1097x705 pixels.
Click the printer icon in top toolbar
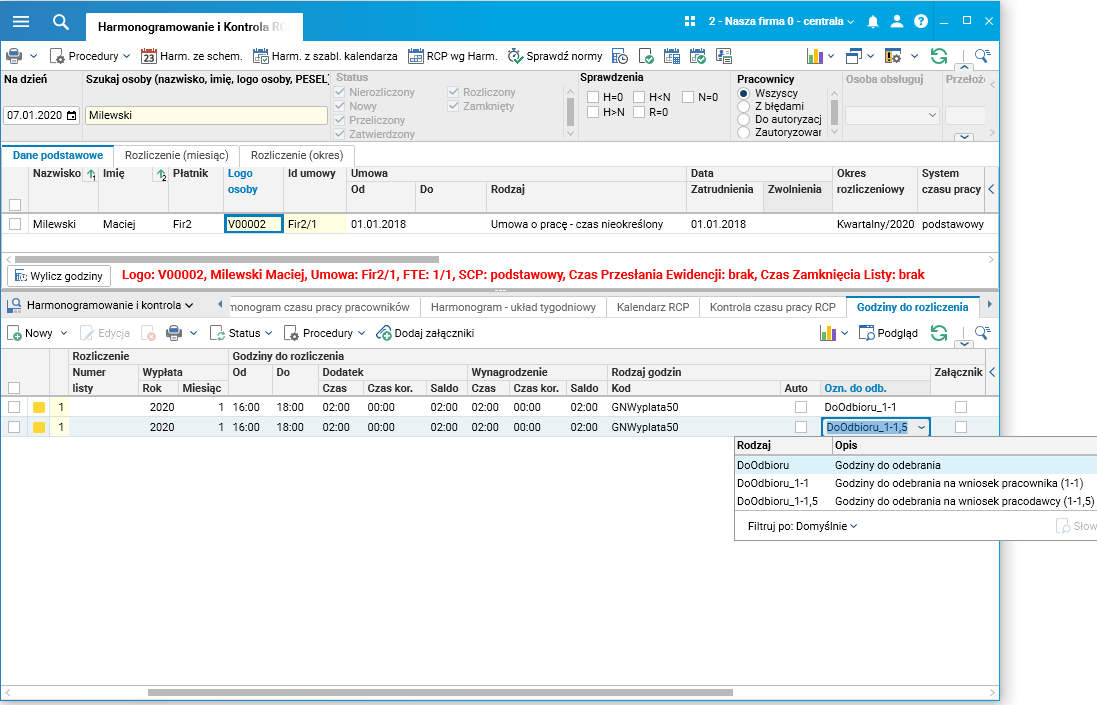pos(13,56)
